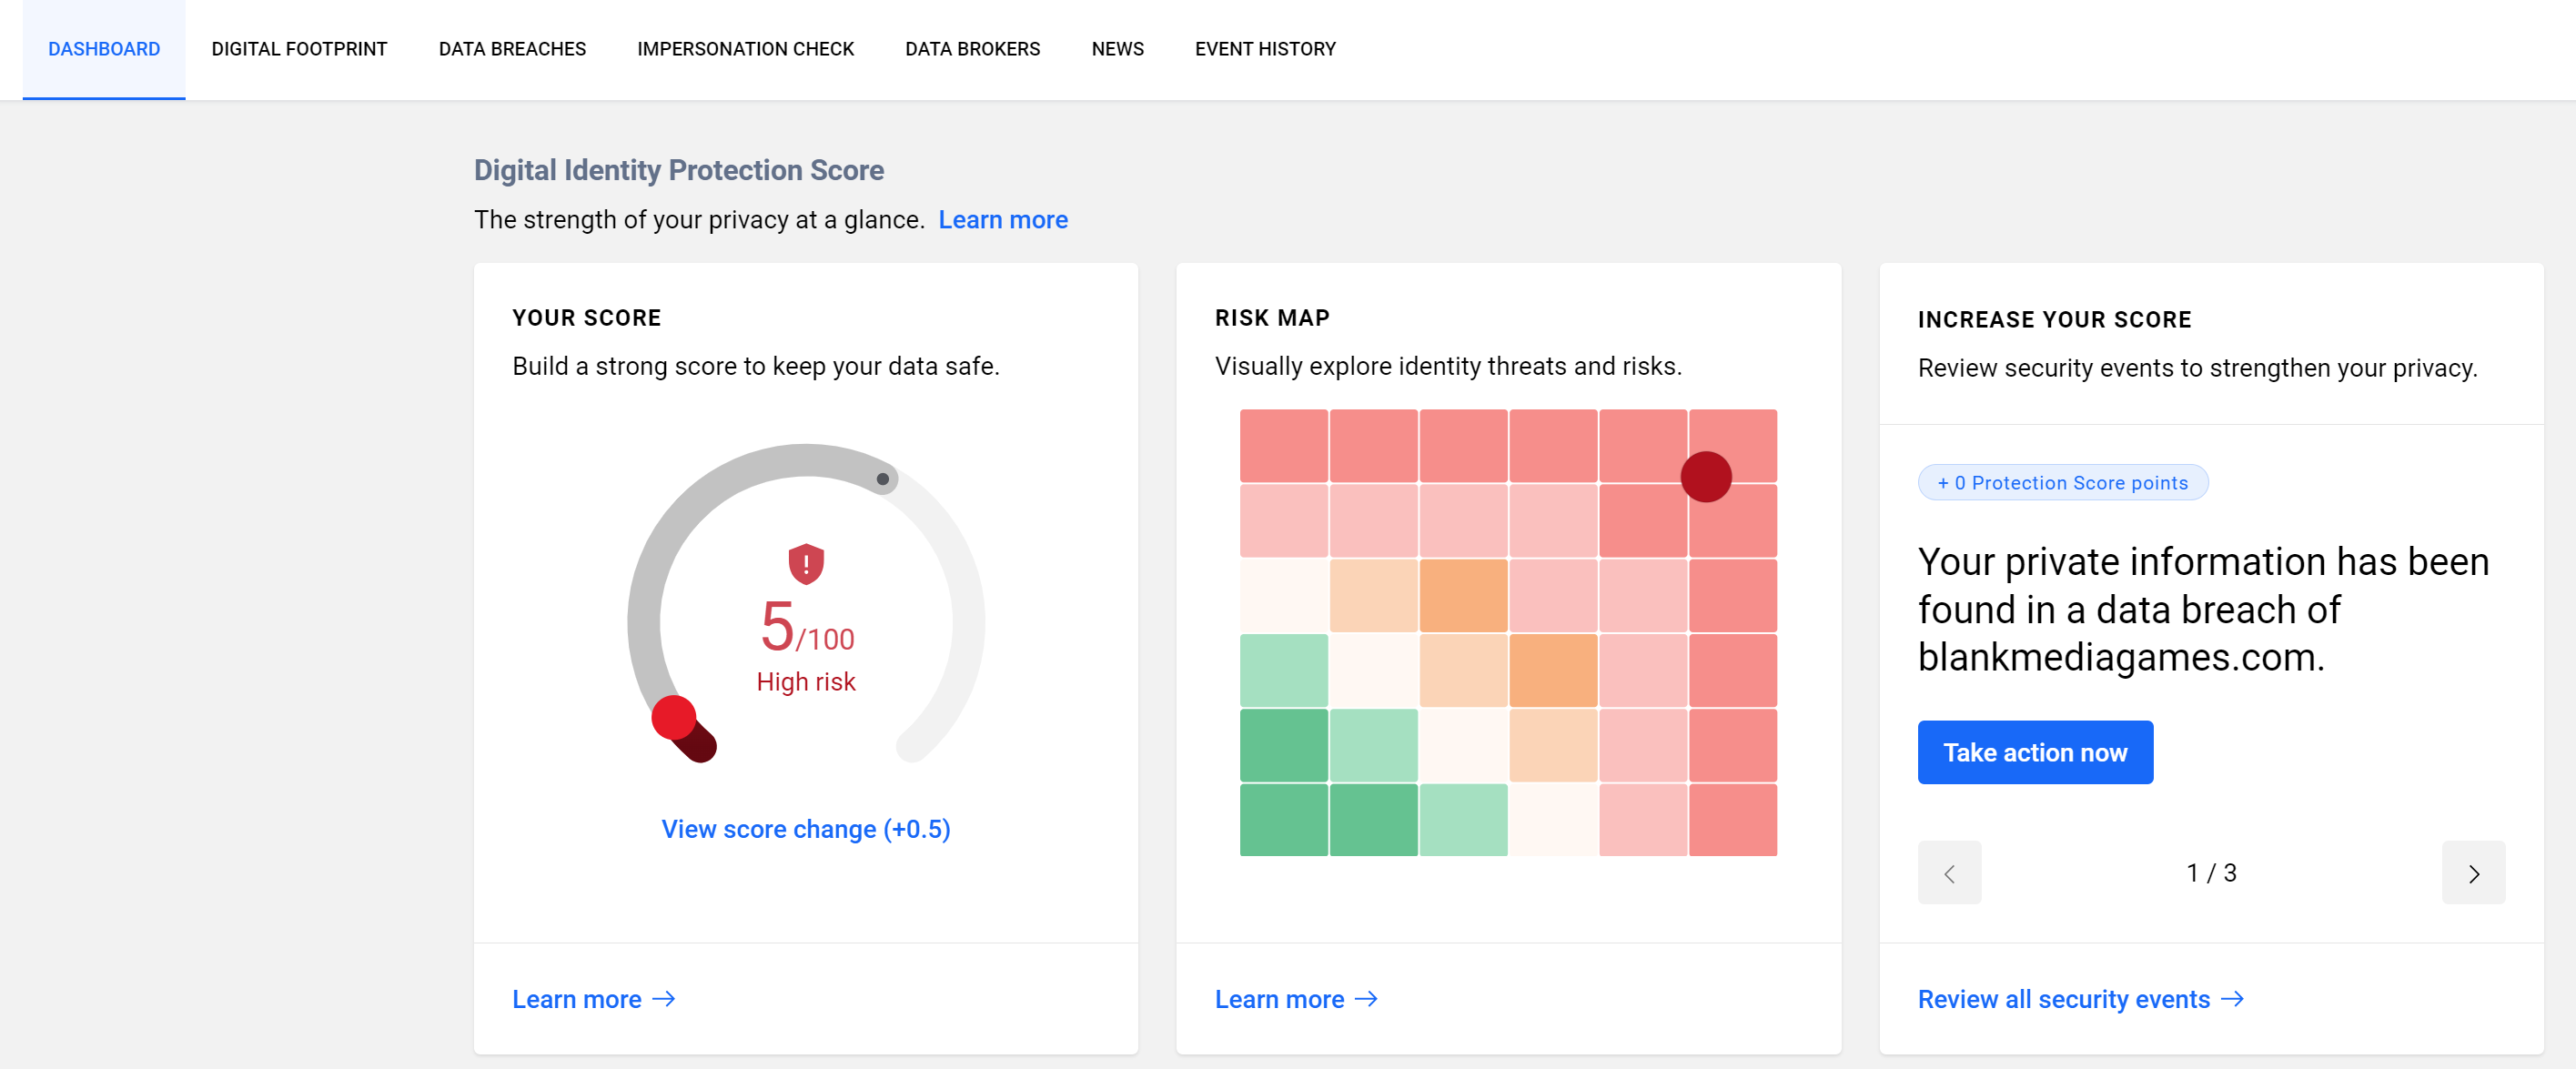The image size is (2576, 1069).
Task: Click arrow beside Review all security events
Action: pos(2232,998)
